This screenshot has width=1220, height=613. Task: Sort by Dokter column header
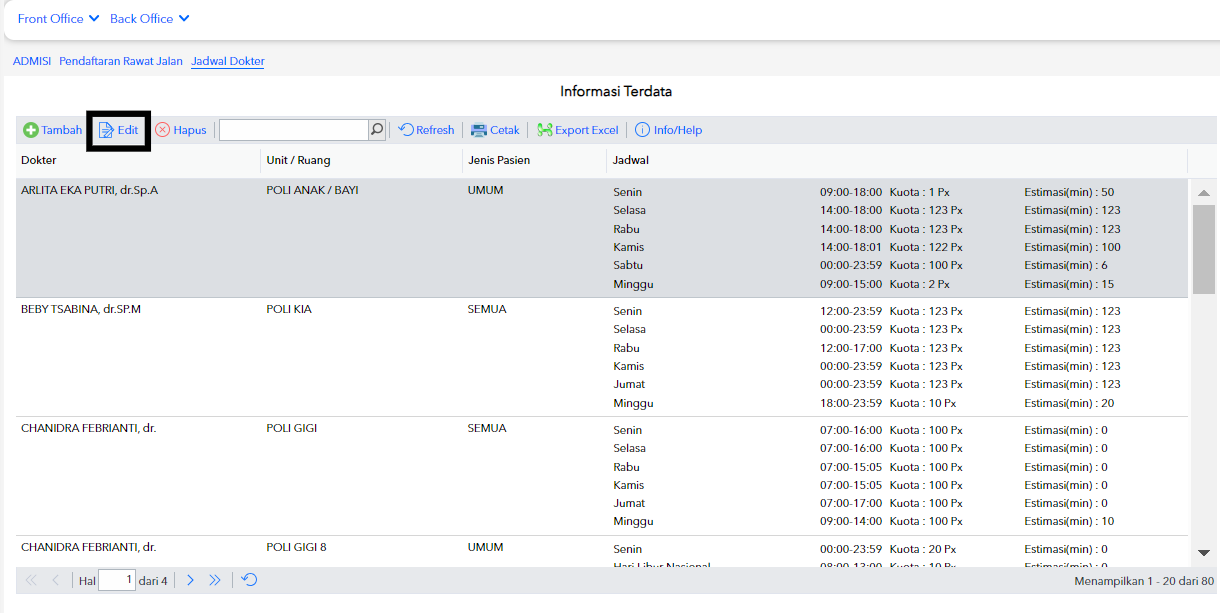pyautogui.click(x=138, y=160)
